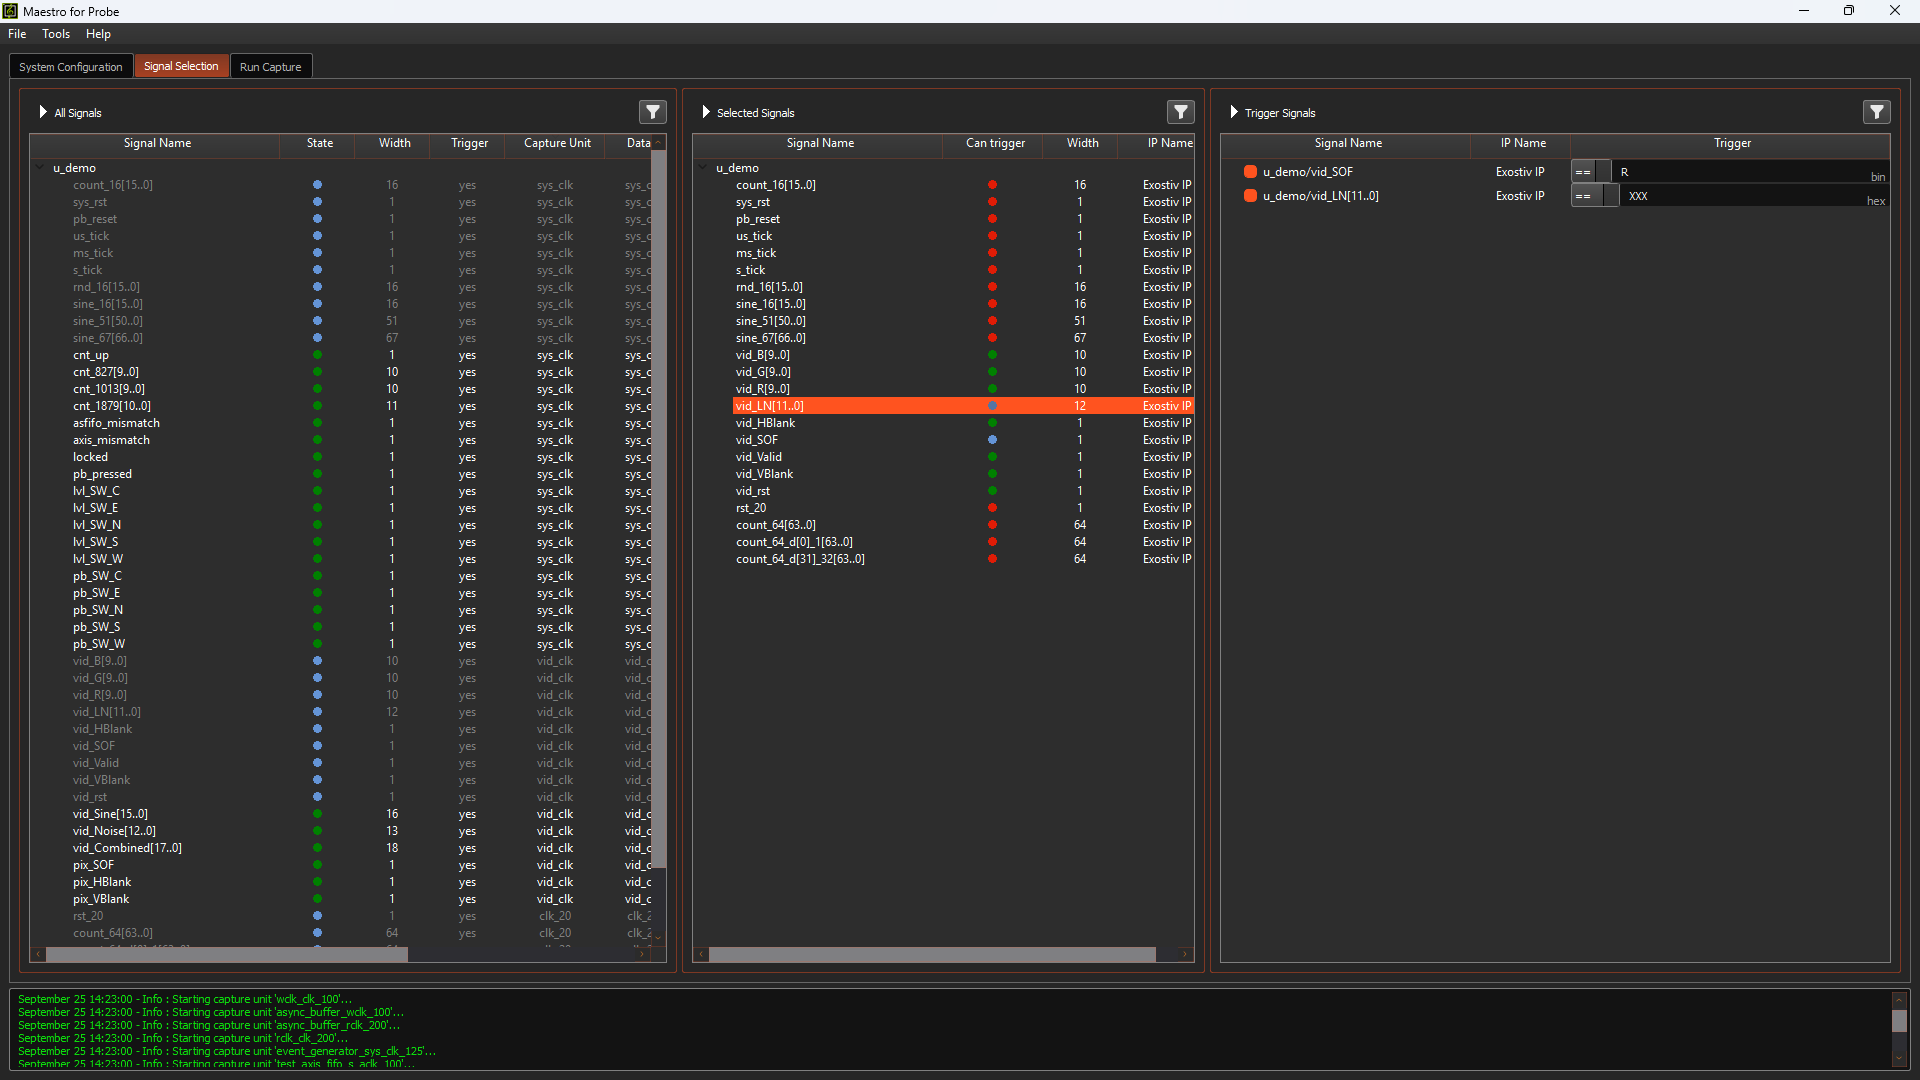Open the All Signals filter

(652, 112)
